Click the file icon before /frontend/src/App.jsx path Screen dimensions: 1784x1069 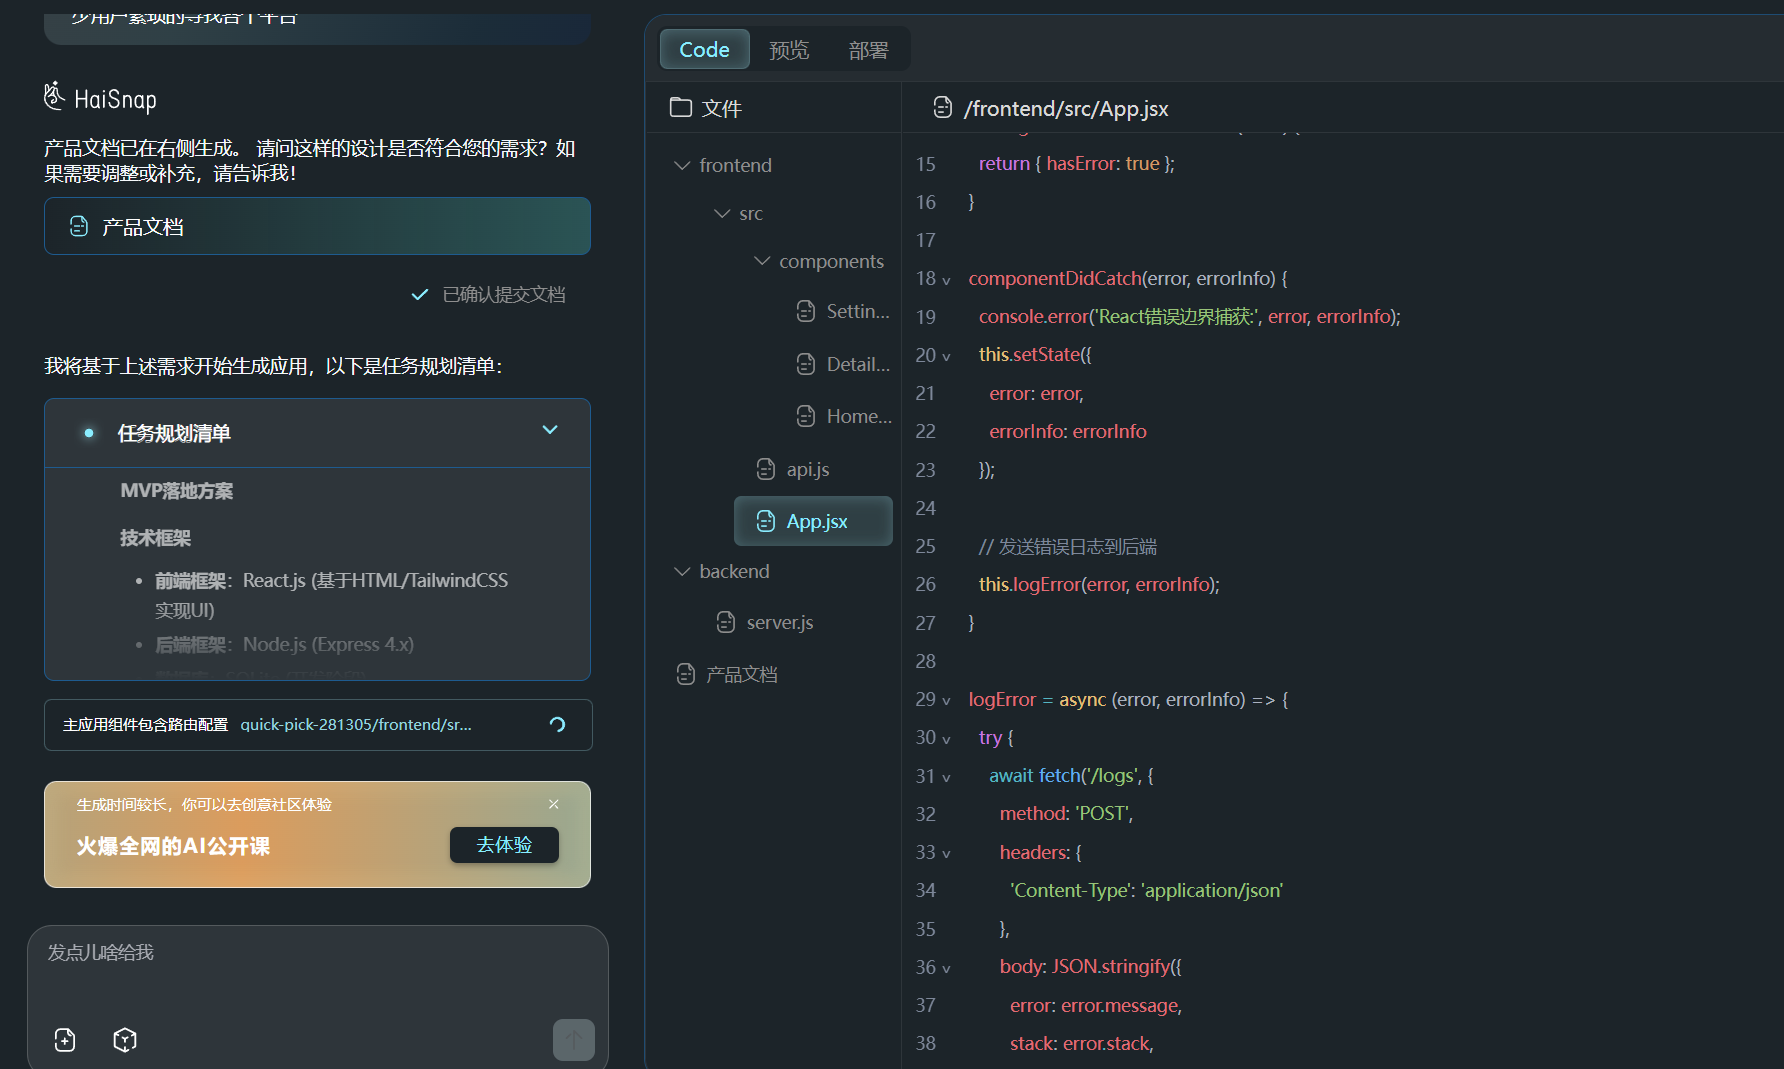pos(942,107)
